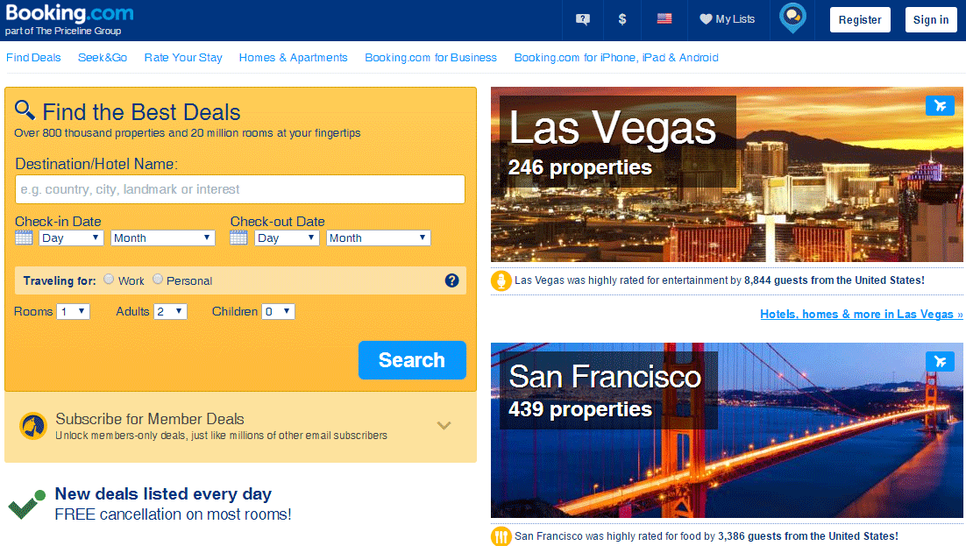Click My Lists text link

pos(735,19)
